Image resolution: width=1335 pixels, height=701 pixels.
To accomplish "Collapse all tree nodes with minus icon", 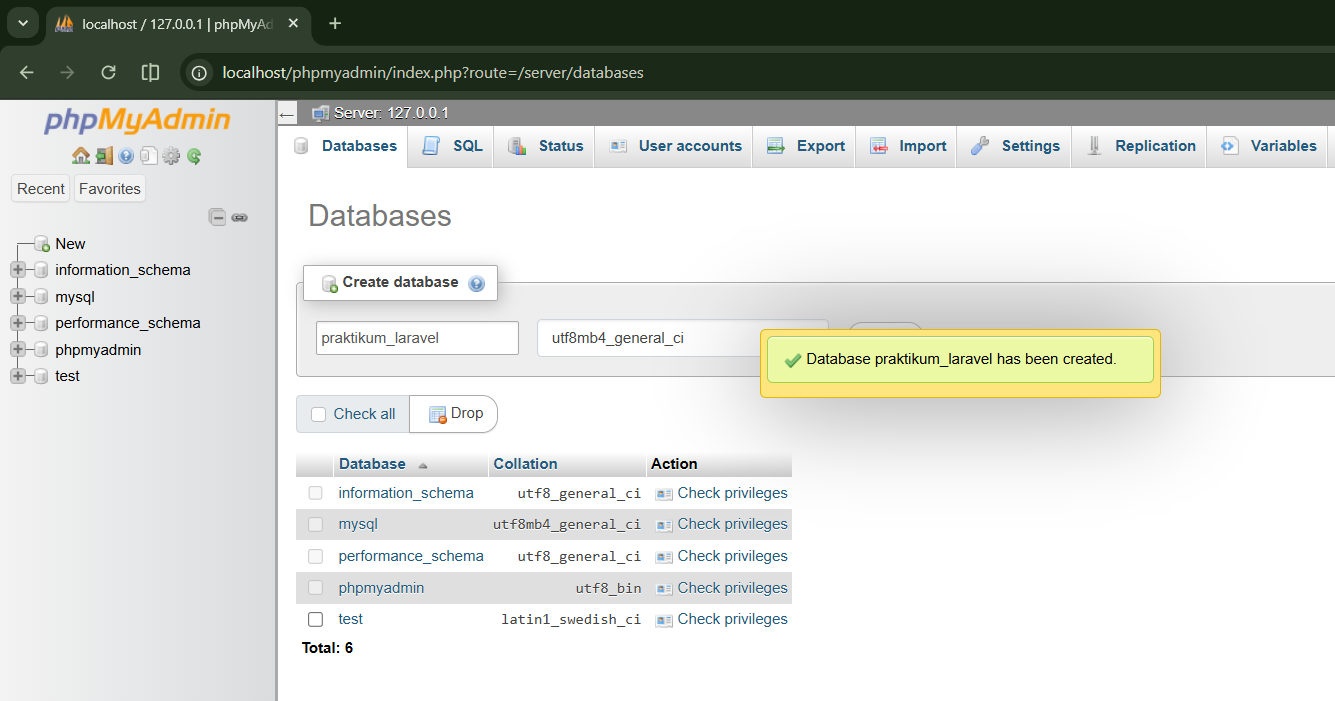I will pos(217,217).
